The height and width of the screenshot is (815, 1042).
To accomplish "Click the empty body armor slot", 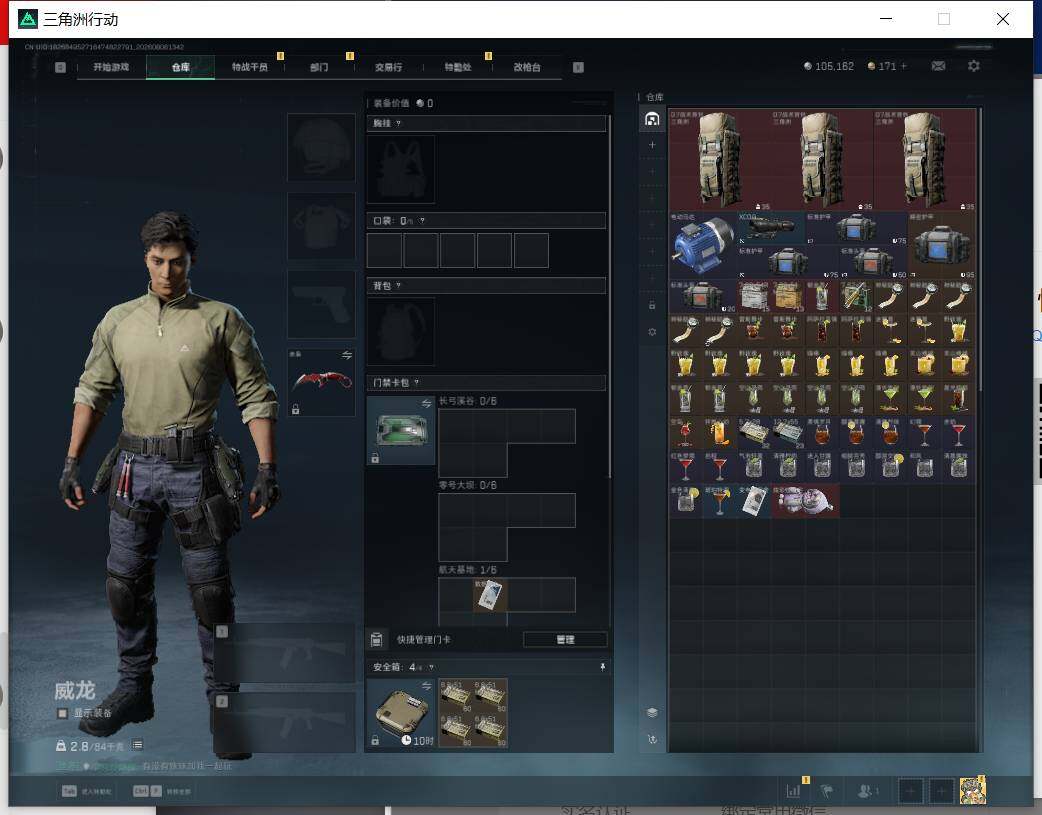I will [x=321, y=226].
